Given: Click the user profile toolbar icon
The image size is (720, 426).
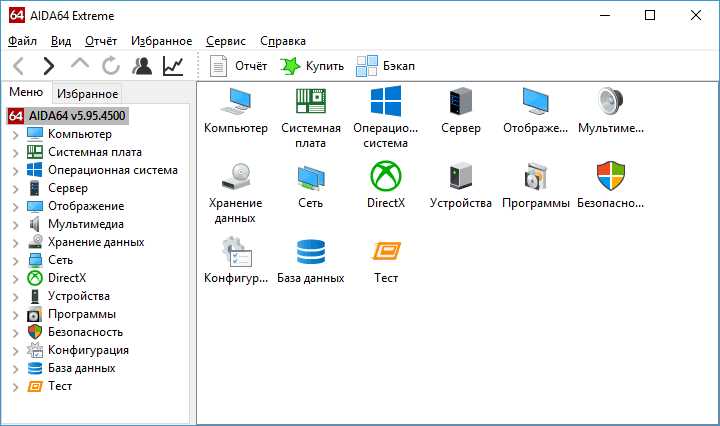Looking at the screenshot, I should click(x=142, y=66).
